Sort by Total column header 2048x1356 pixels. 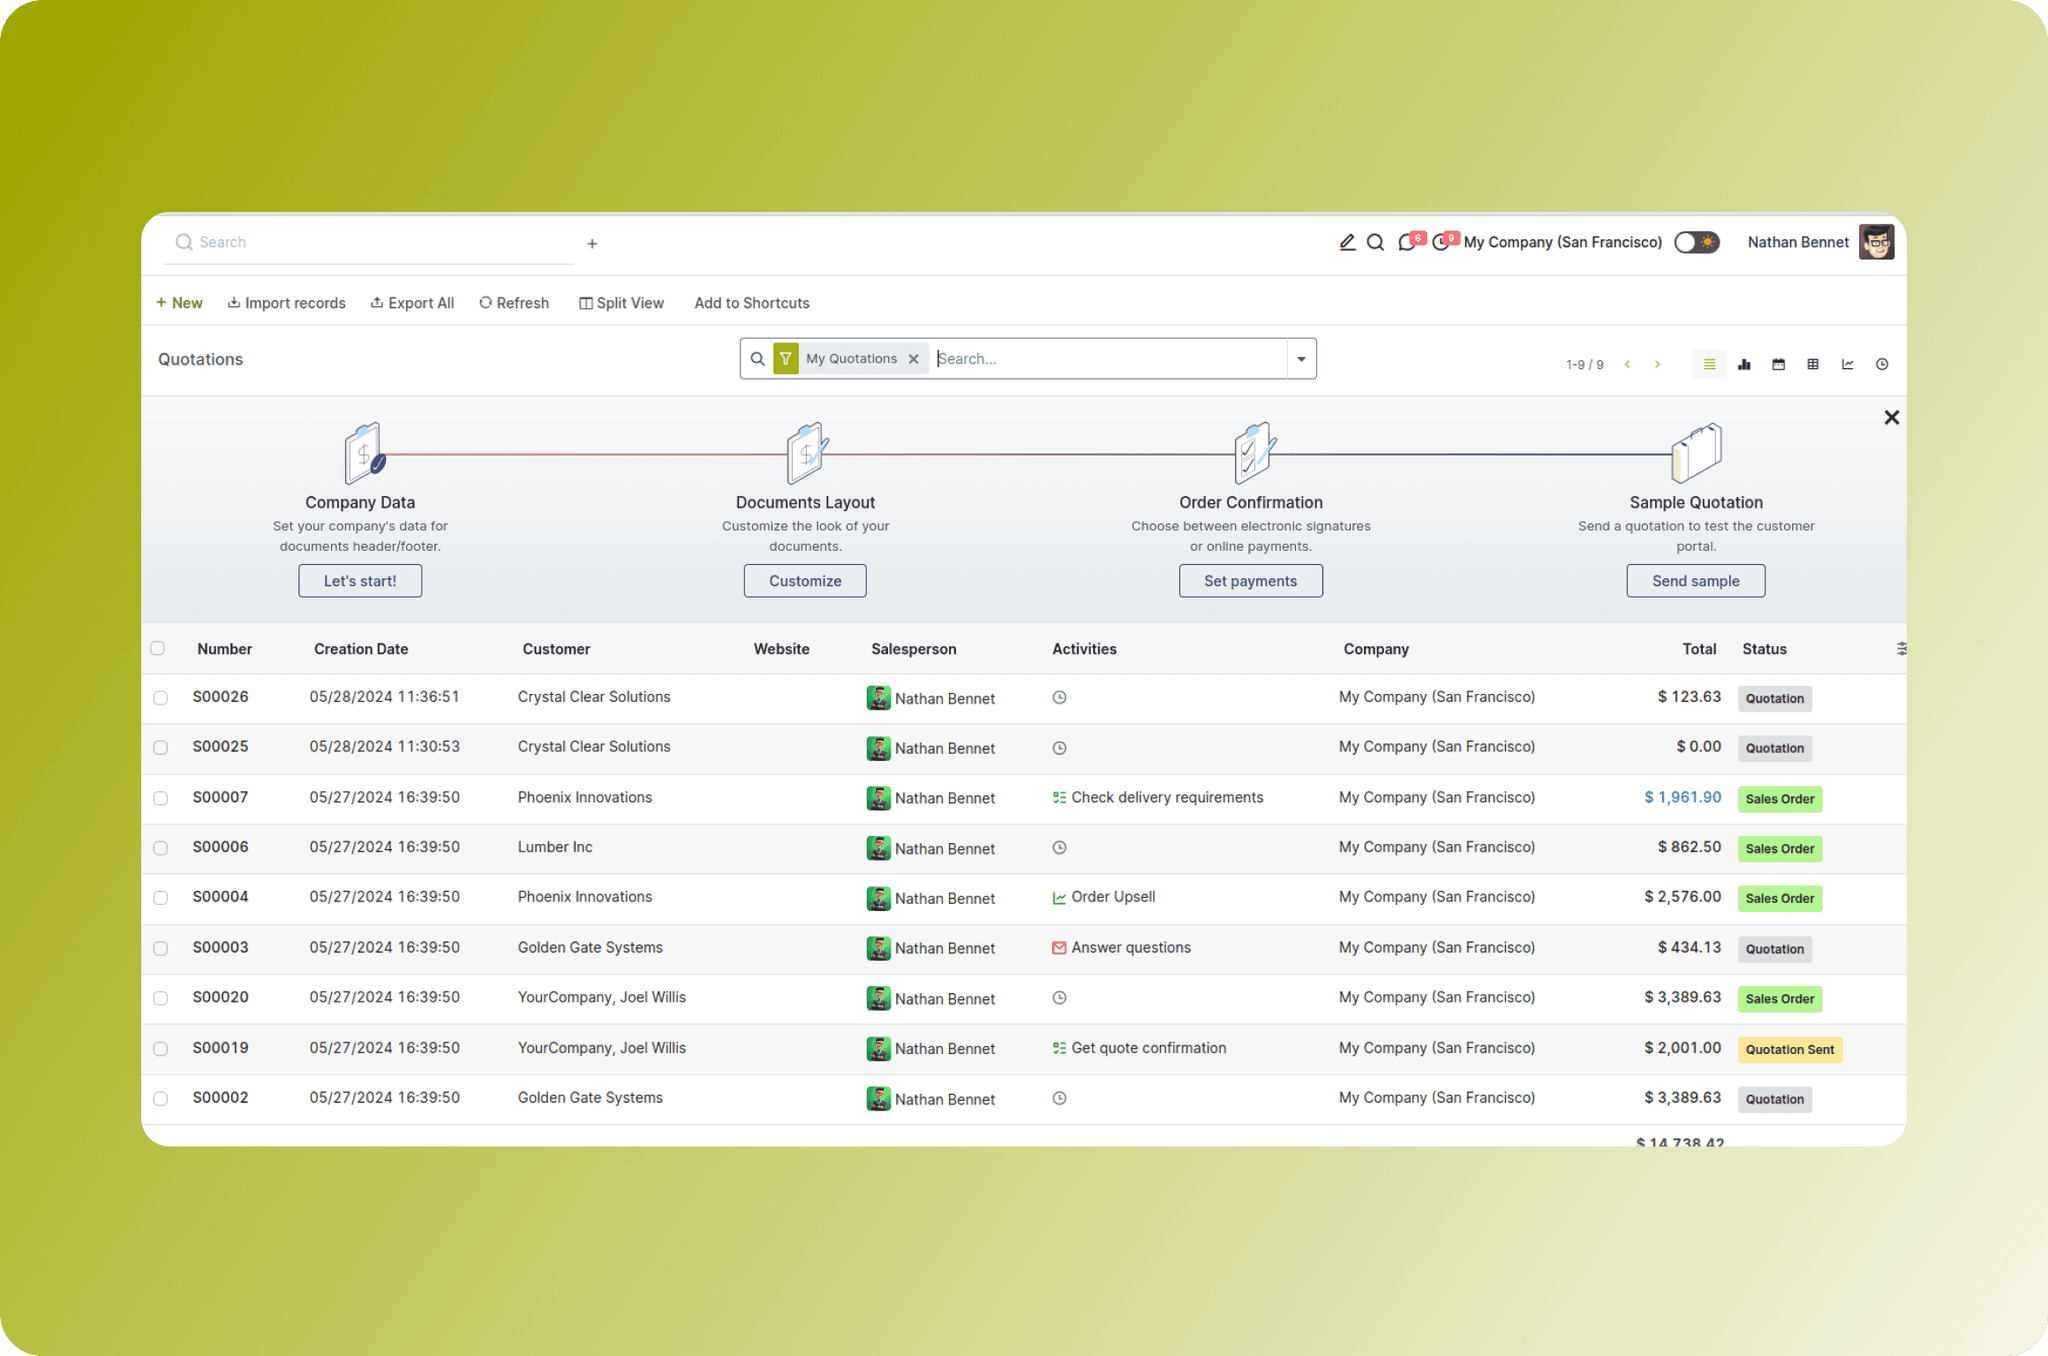click(1699, 649)
